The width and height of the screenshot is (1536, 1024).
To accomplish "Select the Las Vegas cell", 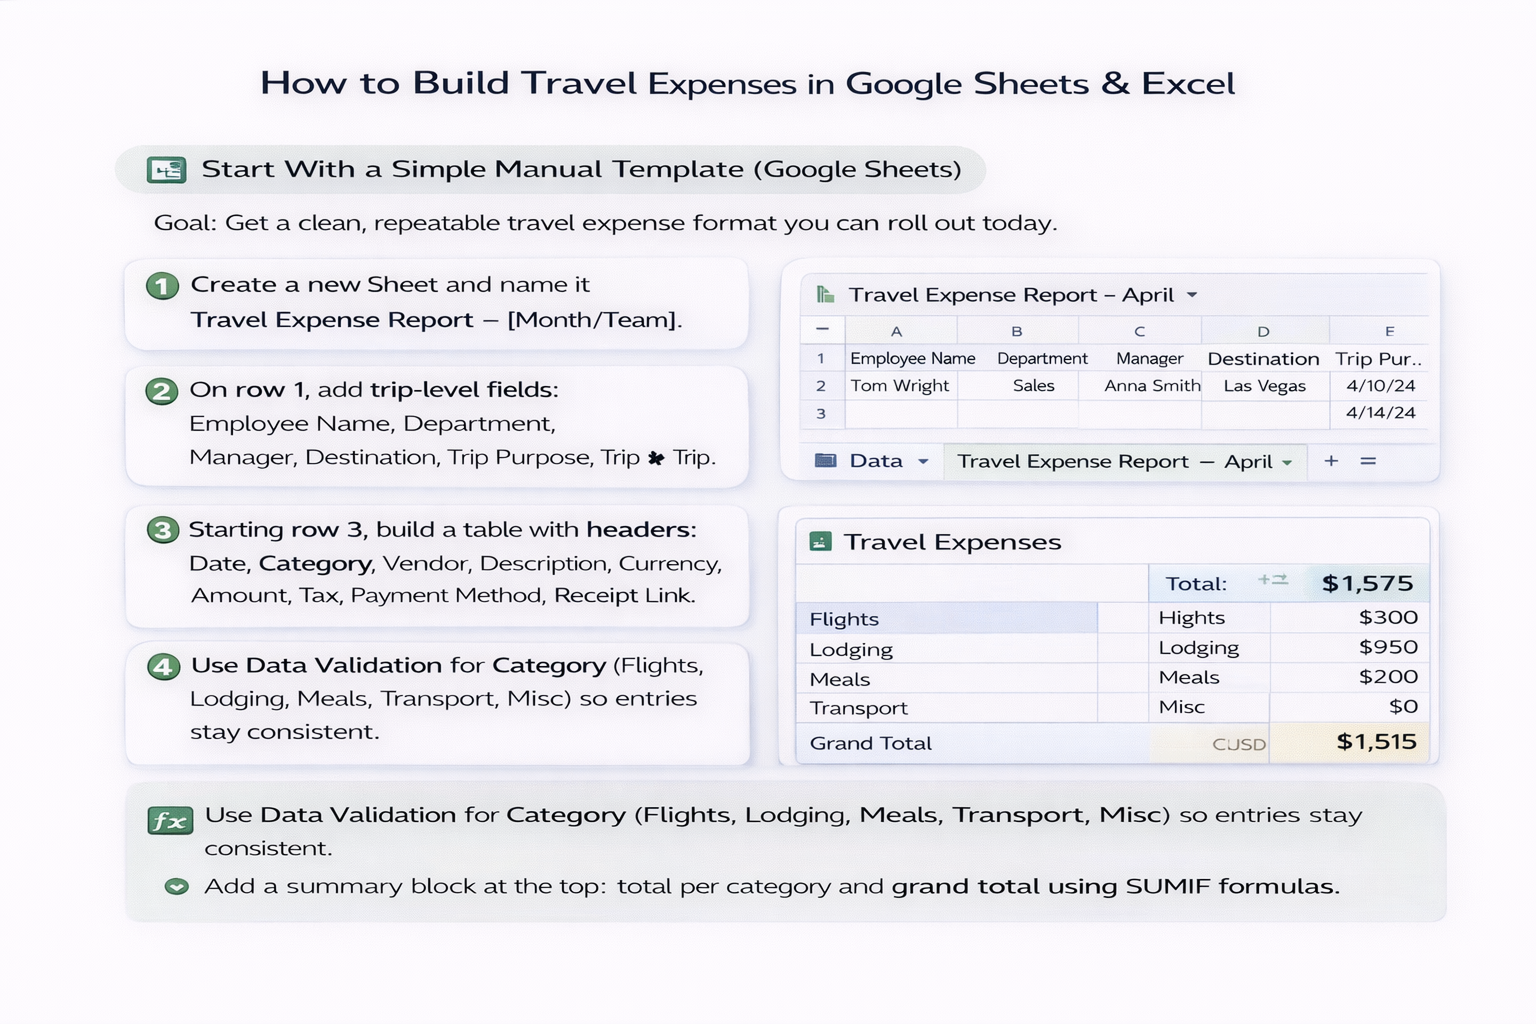I will coord(1265,386).
